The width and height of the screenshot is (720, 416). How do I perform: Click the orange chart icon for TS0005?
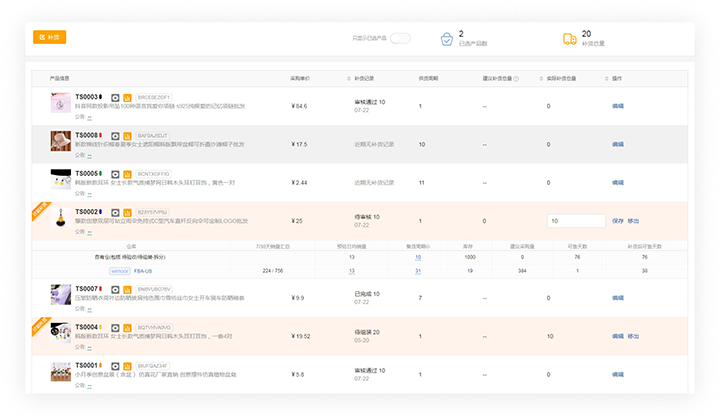[x=127, y=174]
